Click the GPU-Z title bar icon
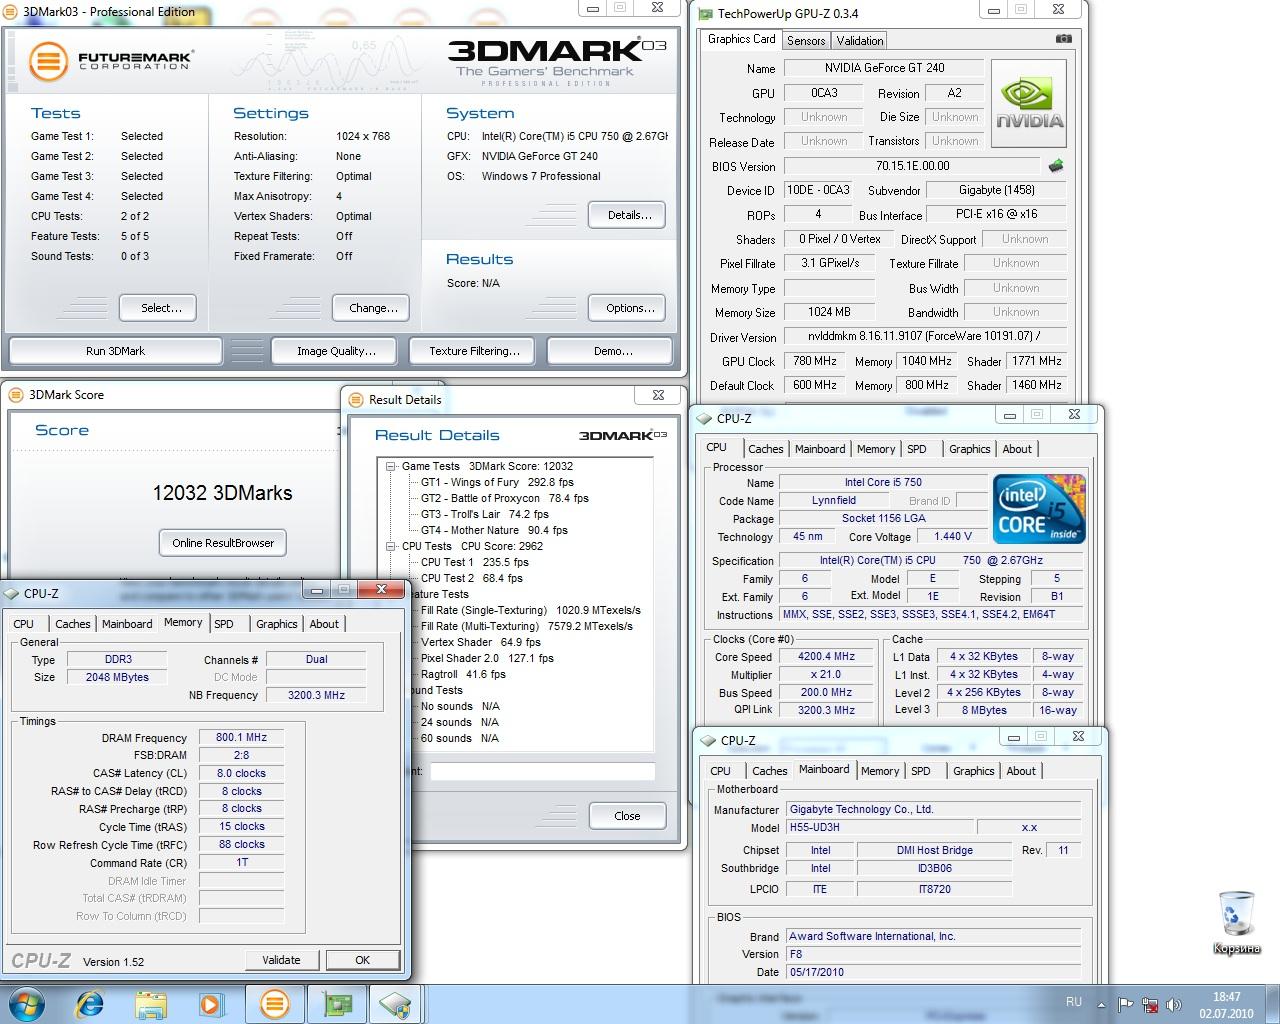 pyautogui.click(x=705, y=14)
